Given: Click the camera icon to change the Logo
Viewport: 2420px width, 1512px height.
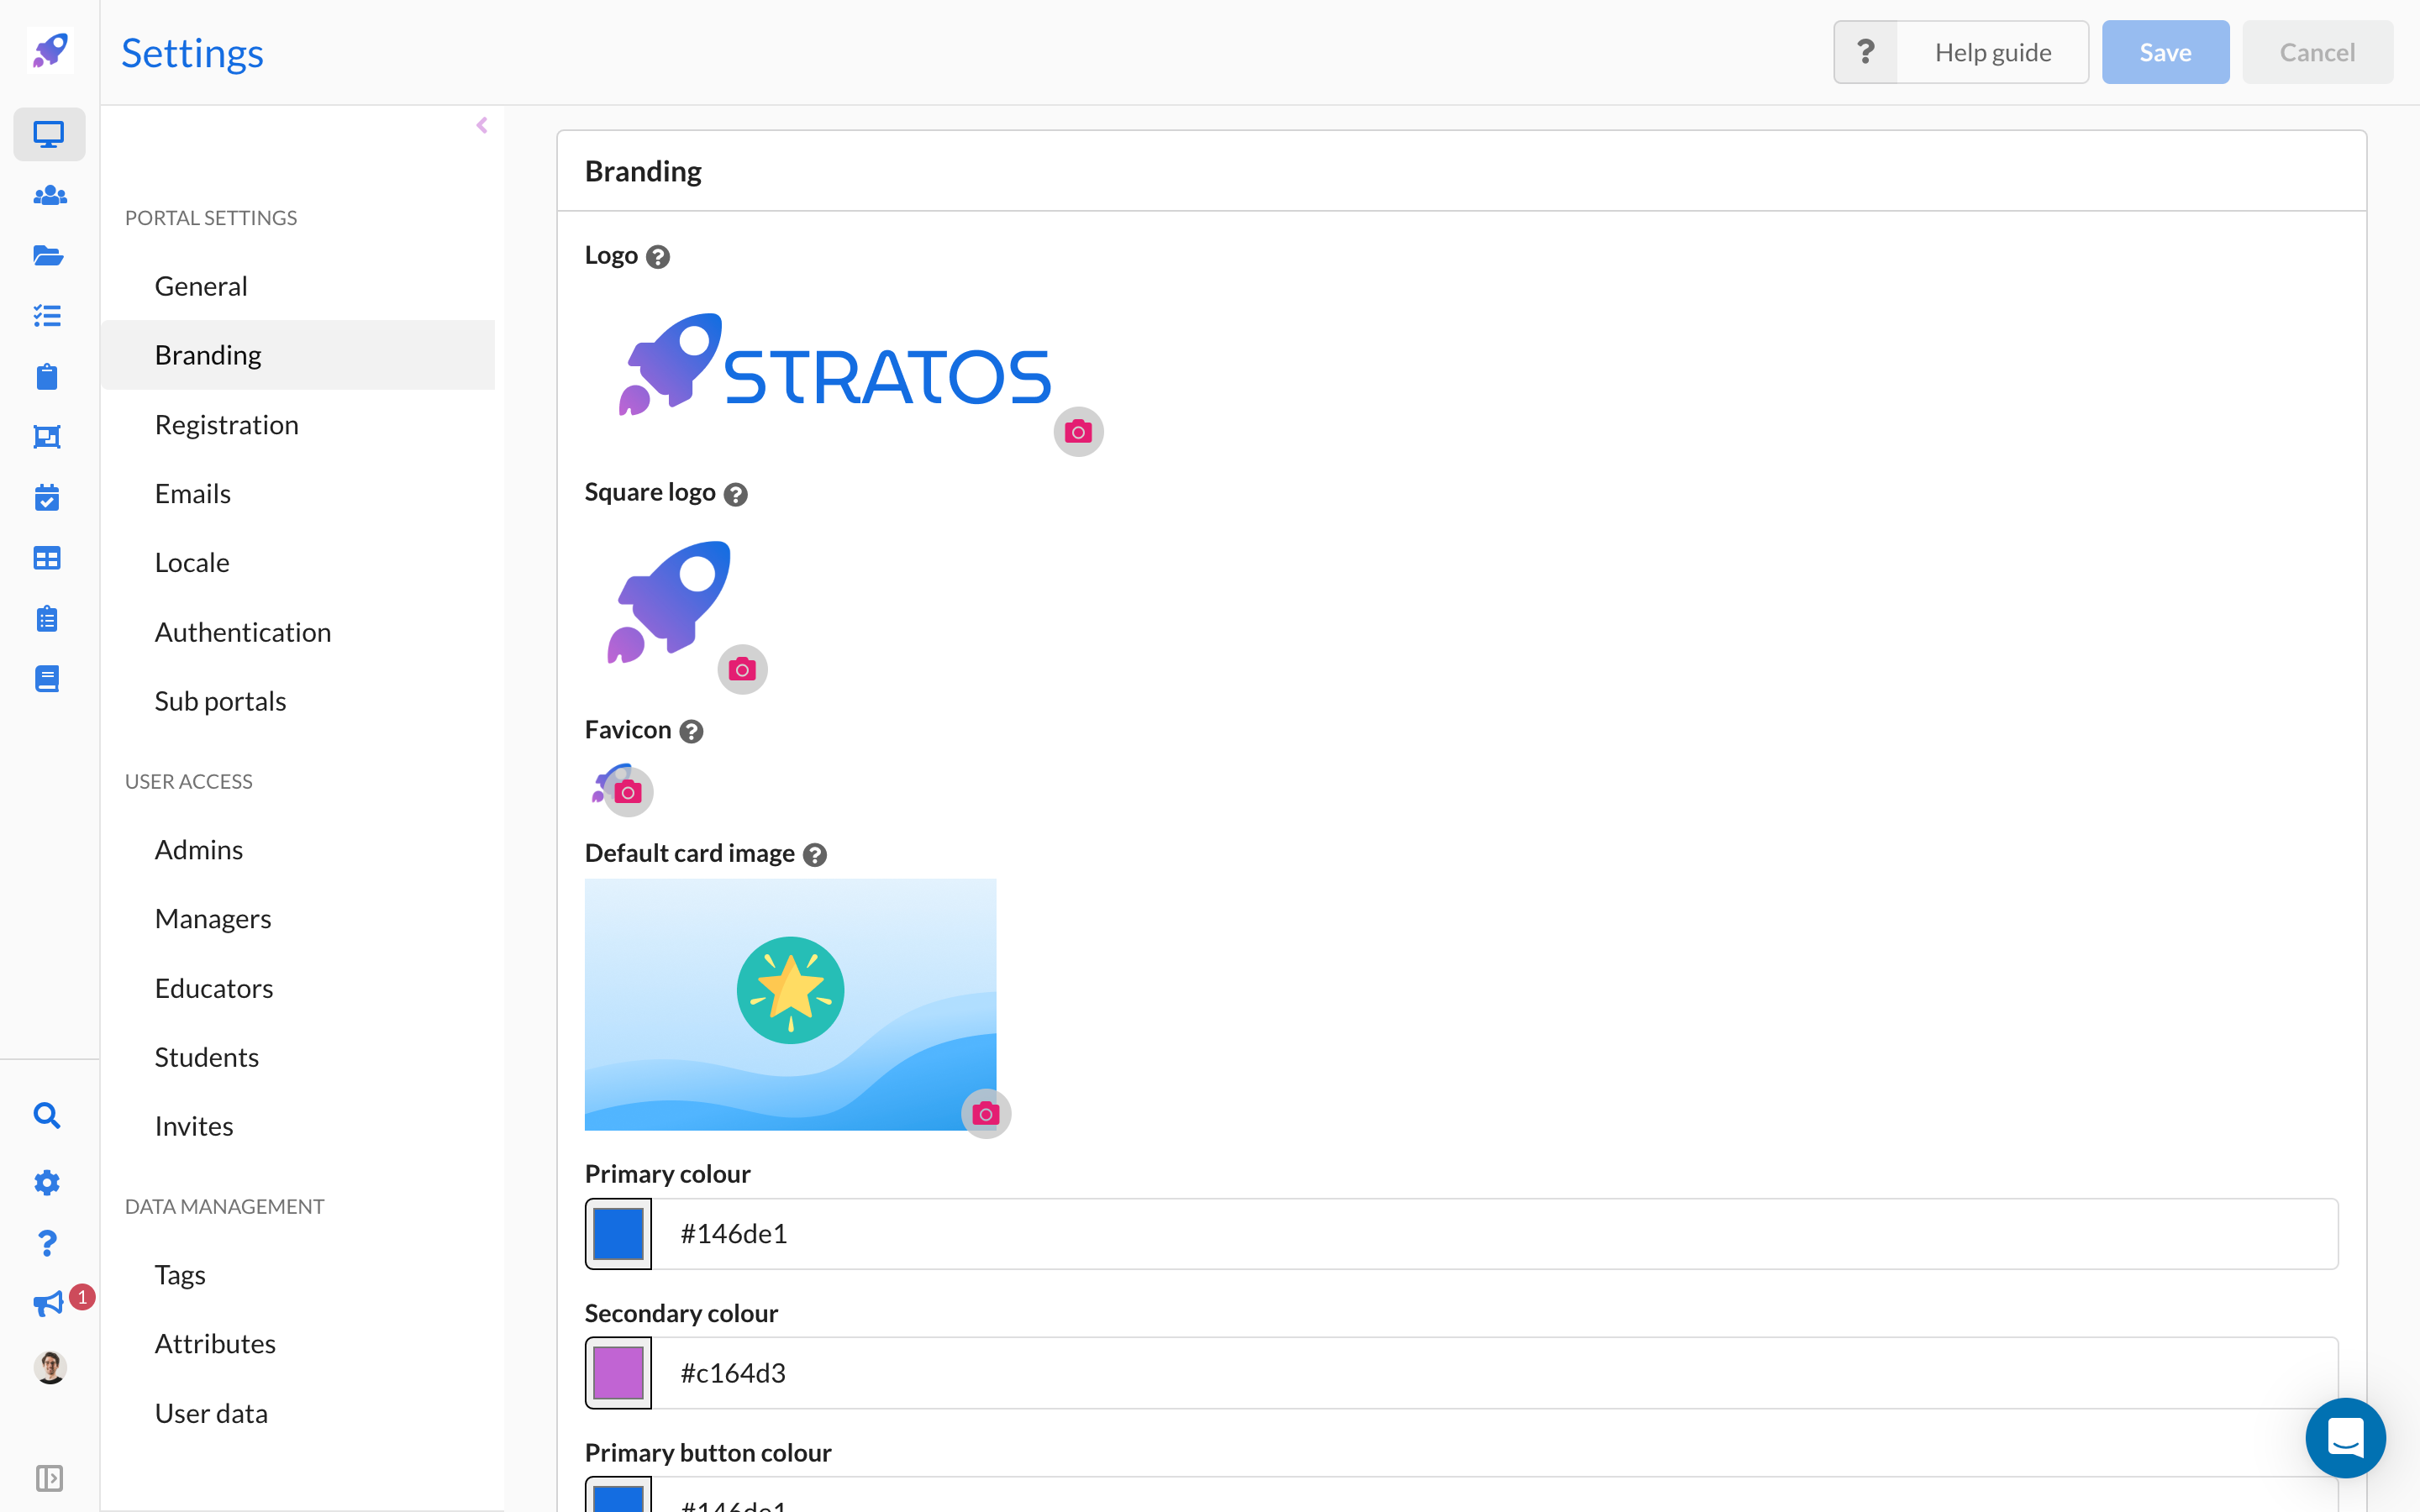Looking at the screenshot, I should (x=1078, y=431).
